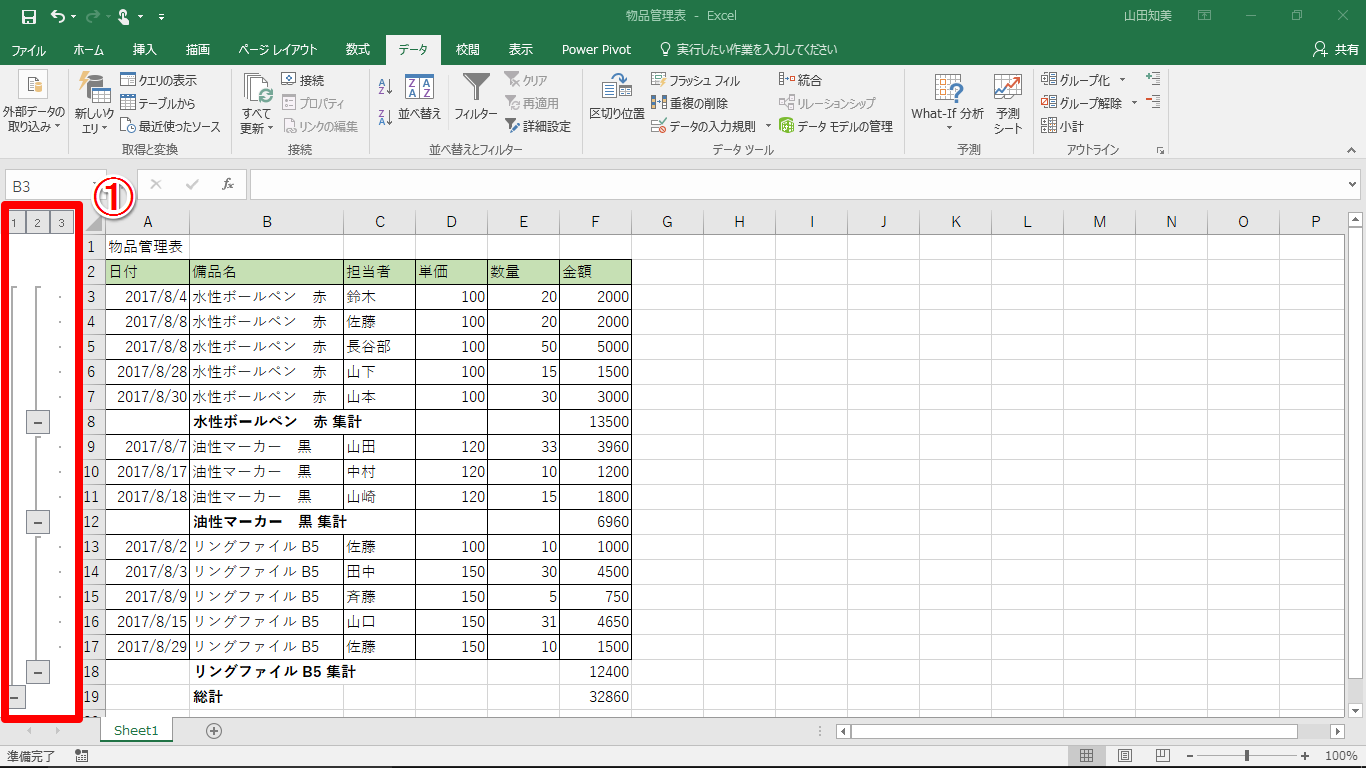Open the アウトライン dialog launcher

click(1161, 150)
